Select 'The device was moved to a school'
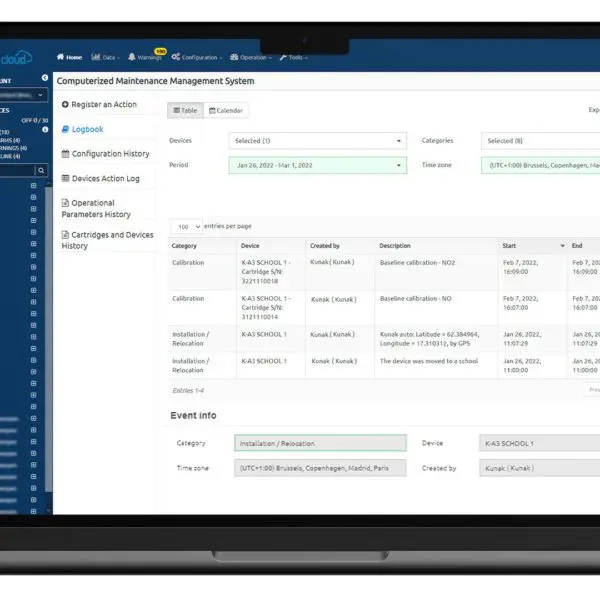Screen dimensions: 600x600 429,361
